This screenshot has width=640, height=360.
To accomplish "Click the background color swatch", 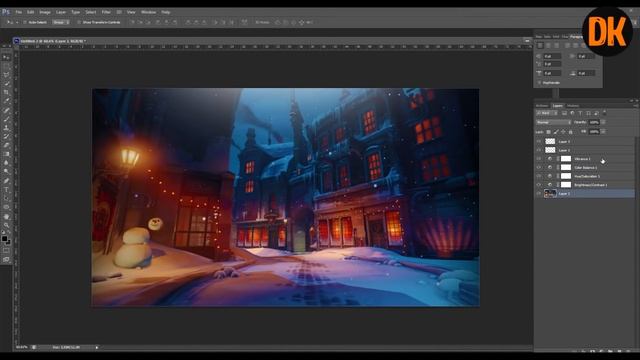I will pyautogui.click(x=8, y=242).
